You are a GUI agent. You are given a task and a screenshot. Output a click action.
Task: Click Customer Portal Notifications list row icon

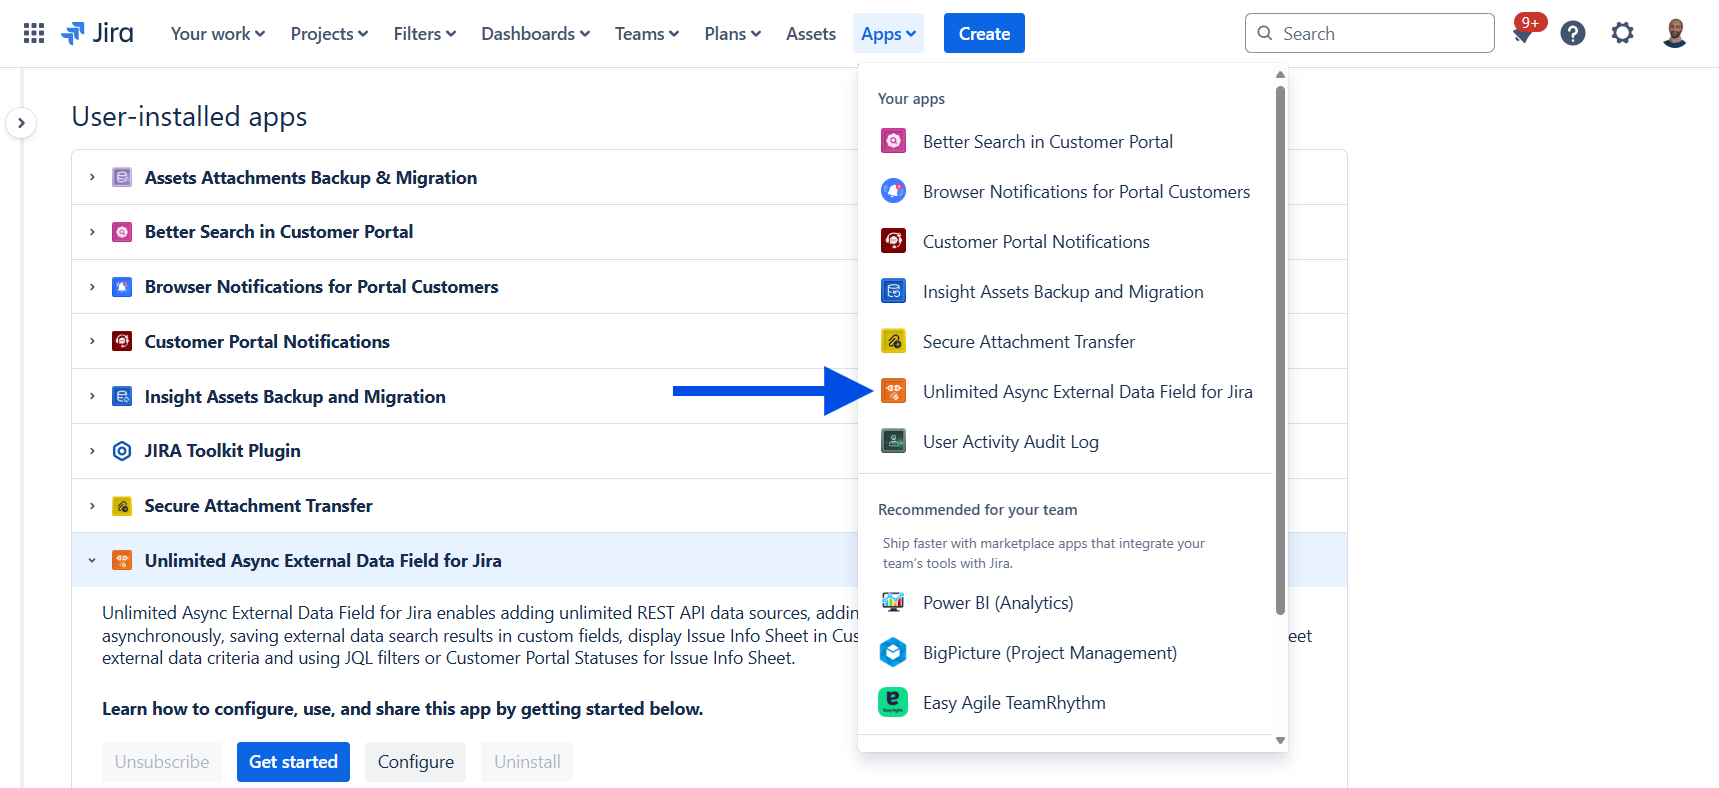[122, 341]
